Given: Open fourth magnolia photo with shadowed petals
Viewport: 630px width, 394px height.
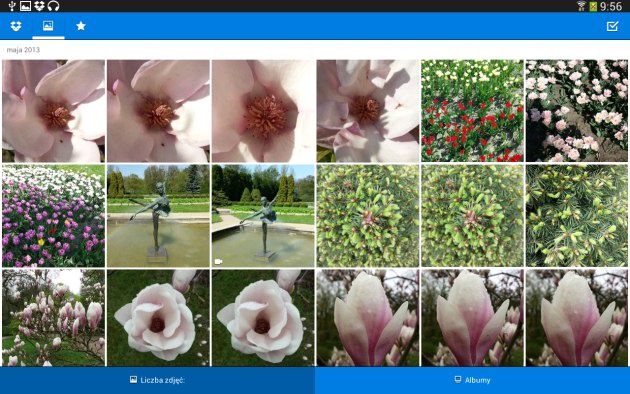Looking at the screenshot, I should tap(368, 111).
